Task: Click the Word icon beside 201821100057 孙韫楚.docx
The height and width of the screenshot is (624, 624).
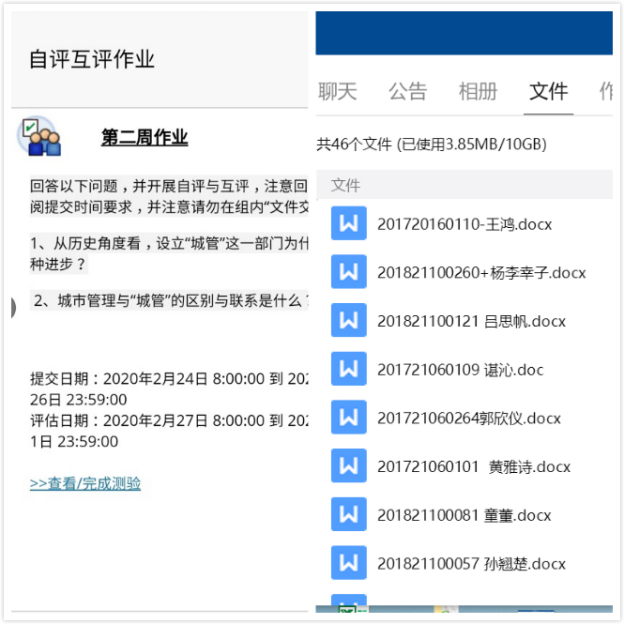Action: [x=348, y=564]
